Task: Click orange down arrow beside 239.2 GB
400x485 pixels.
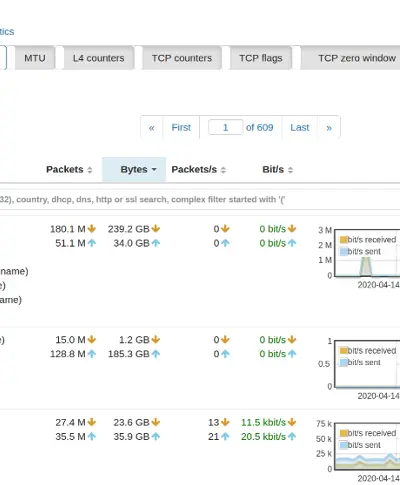Action: (156, 229)
